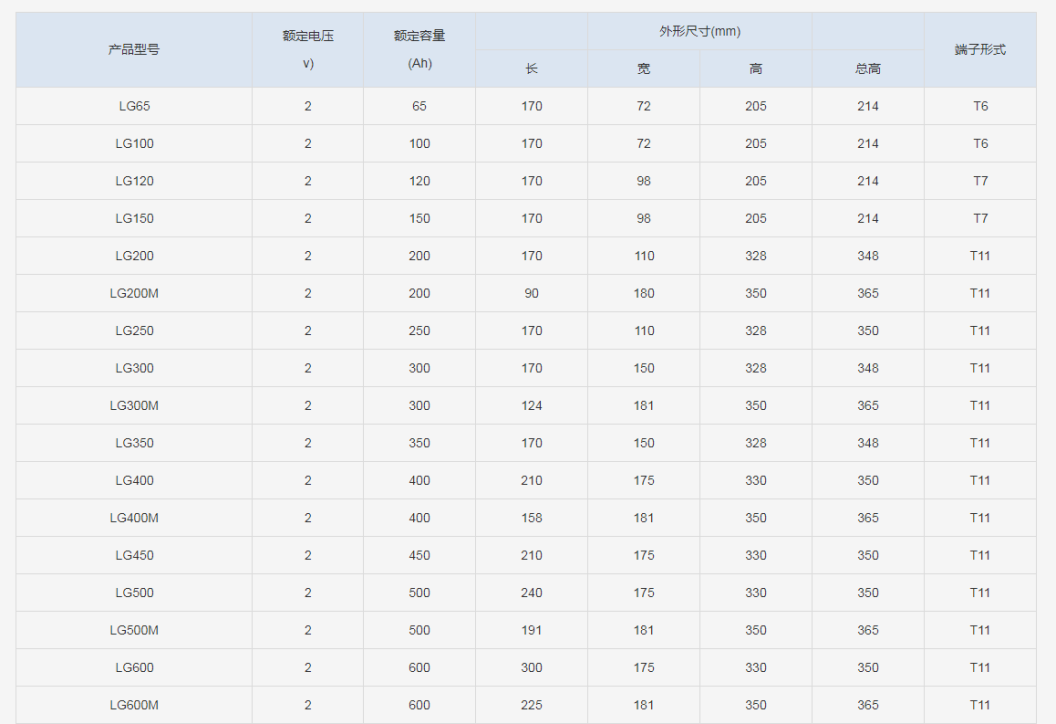
Task: Select the LG500M model cell
Action: (x=134, y=630)
